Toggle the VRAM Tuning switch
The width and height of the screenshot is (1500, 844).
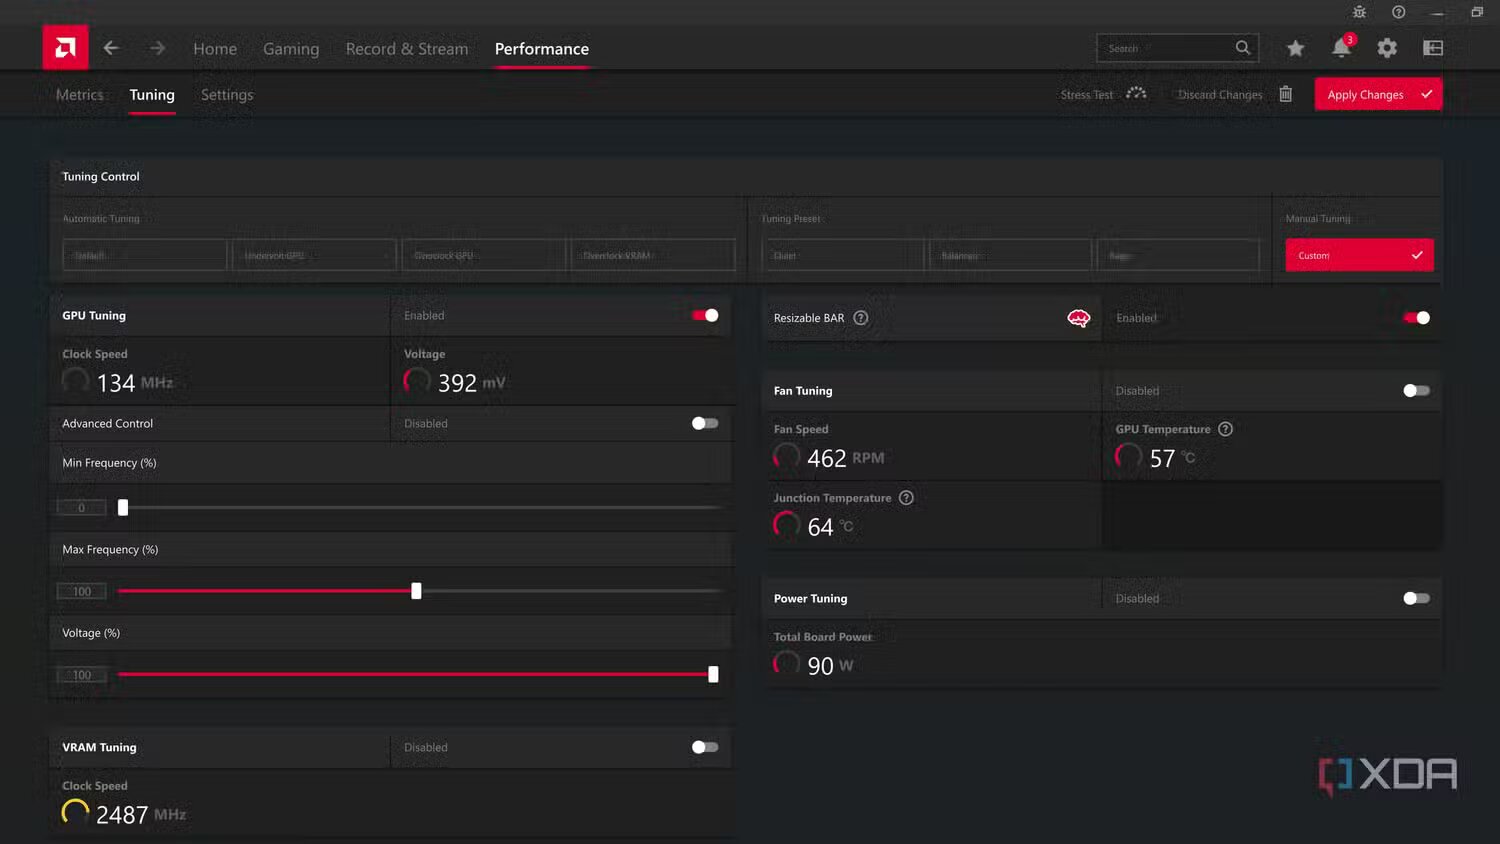(705, 747)
